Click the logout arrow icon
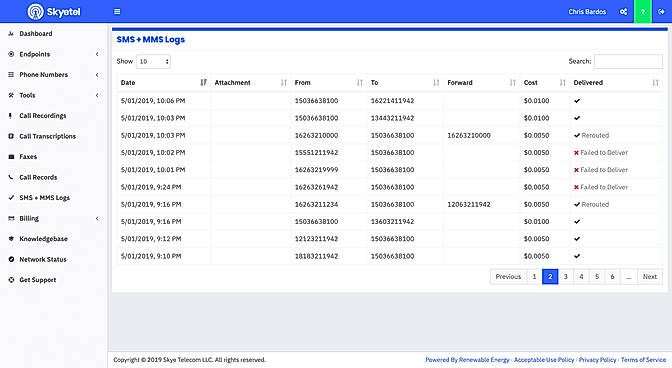The width and height of the screenshot is (672, 368). coord(661,12)
